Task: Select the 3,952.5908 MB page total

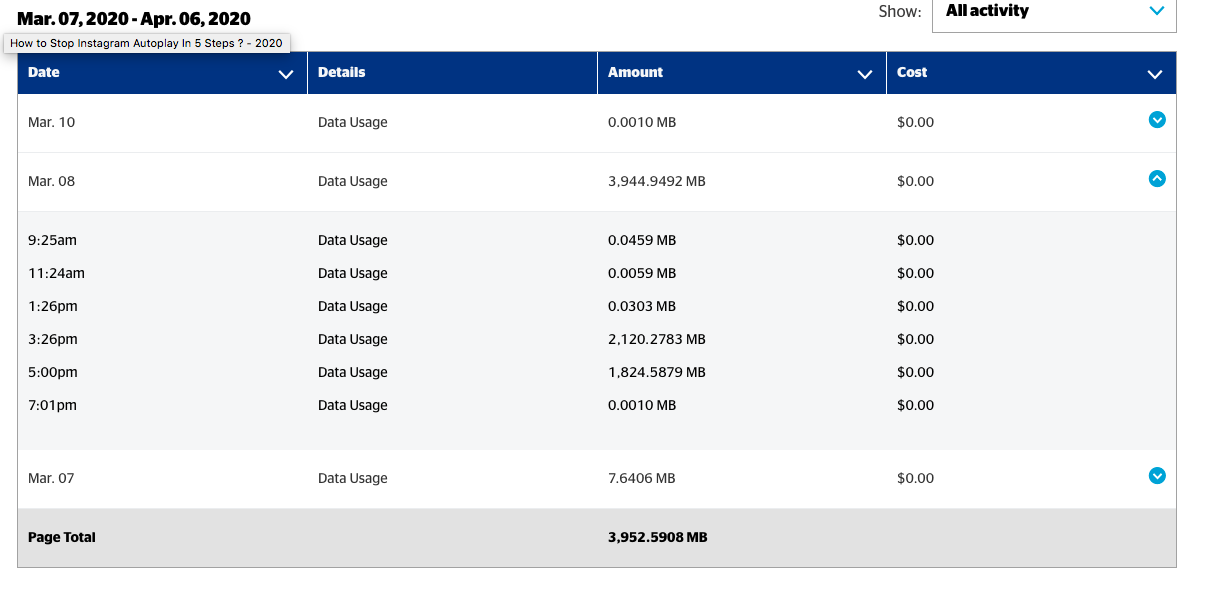Action: click(x=658, y=537)
